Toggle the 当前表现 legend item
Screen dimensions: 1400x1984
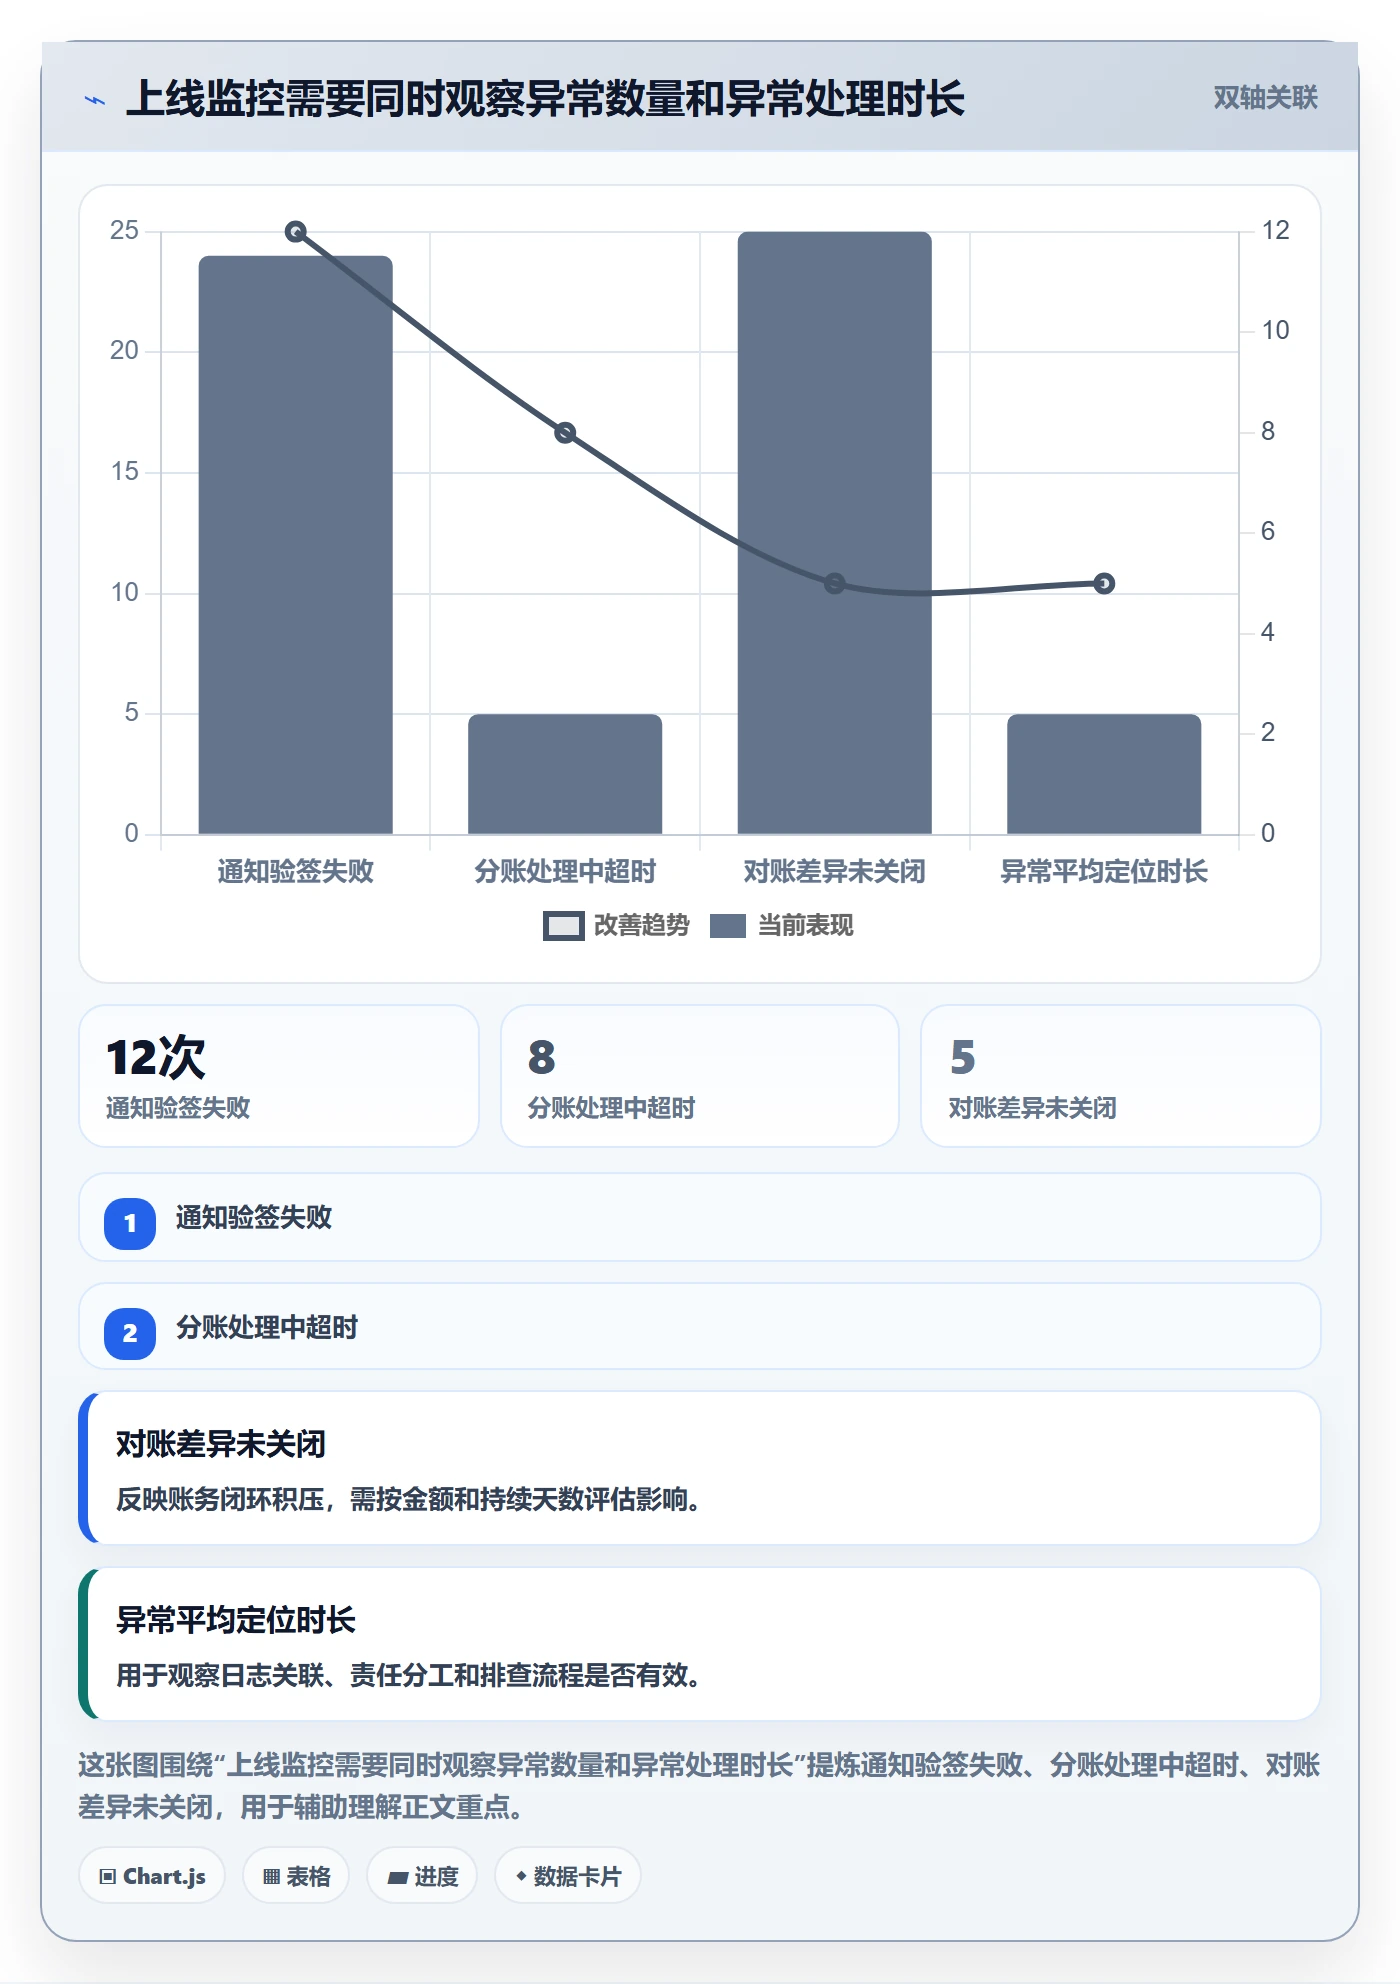point(781,926)
